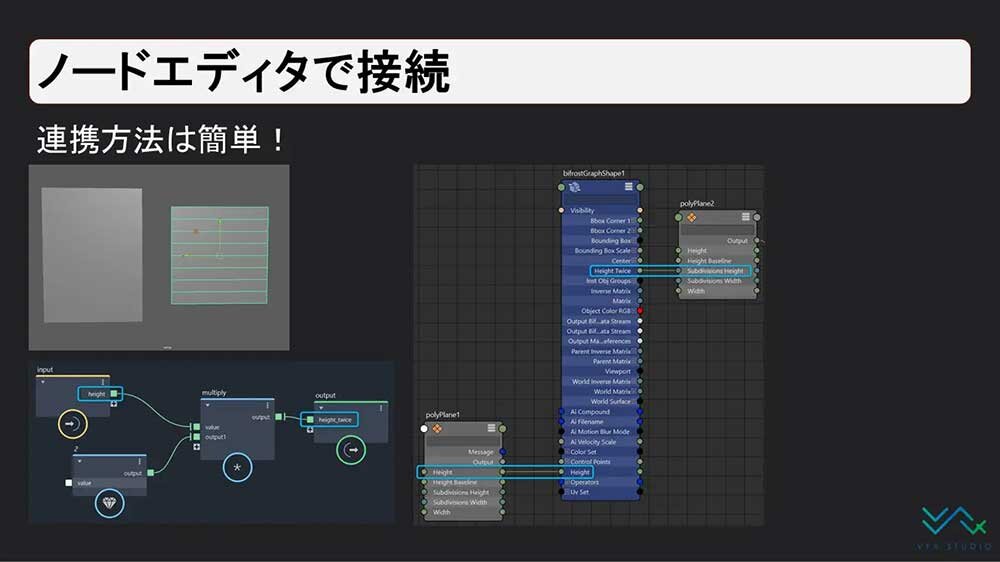
Task: Expand the World Inverse Matrix attribute
Action: coord(633,381)
